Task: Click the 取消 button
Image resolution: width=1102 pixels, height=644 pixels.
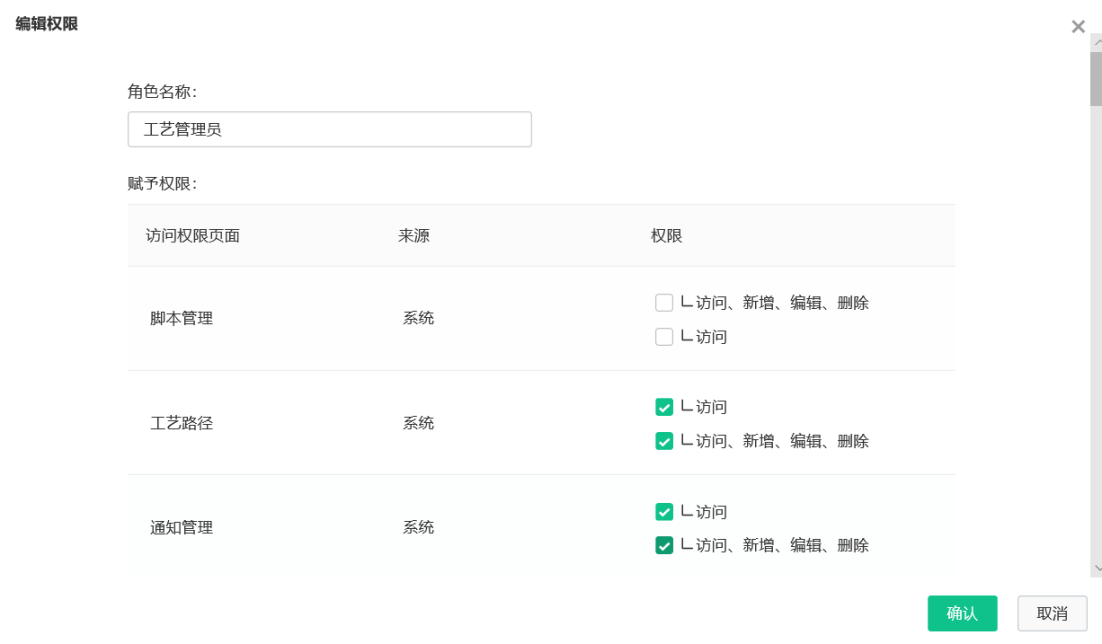Action: 1052,613
